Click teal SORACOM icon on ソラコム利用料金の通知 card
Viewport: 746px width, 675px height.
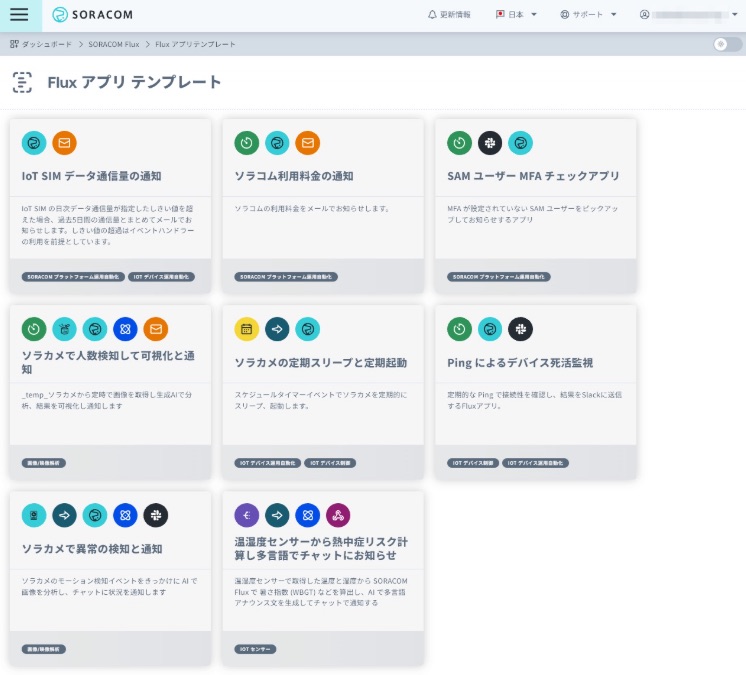277,143
